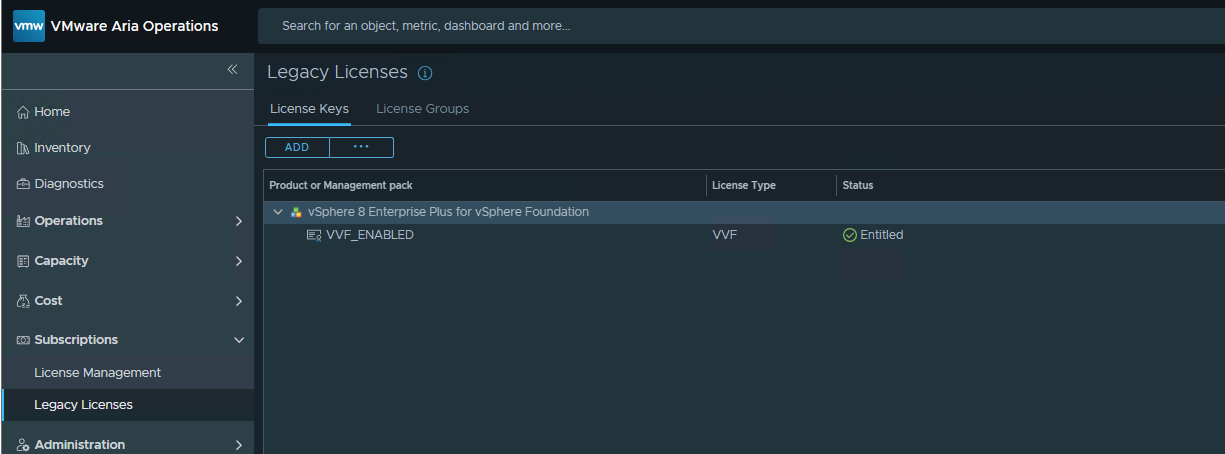Image resolution: width=1225 pixels, height=454 pixels.
Task: Click the VMware logo icon
Action: coord(29,26)
